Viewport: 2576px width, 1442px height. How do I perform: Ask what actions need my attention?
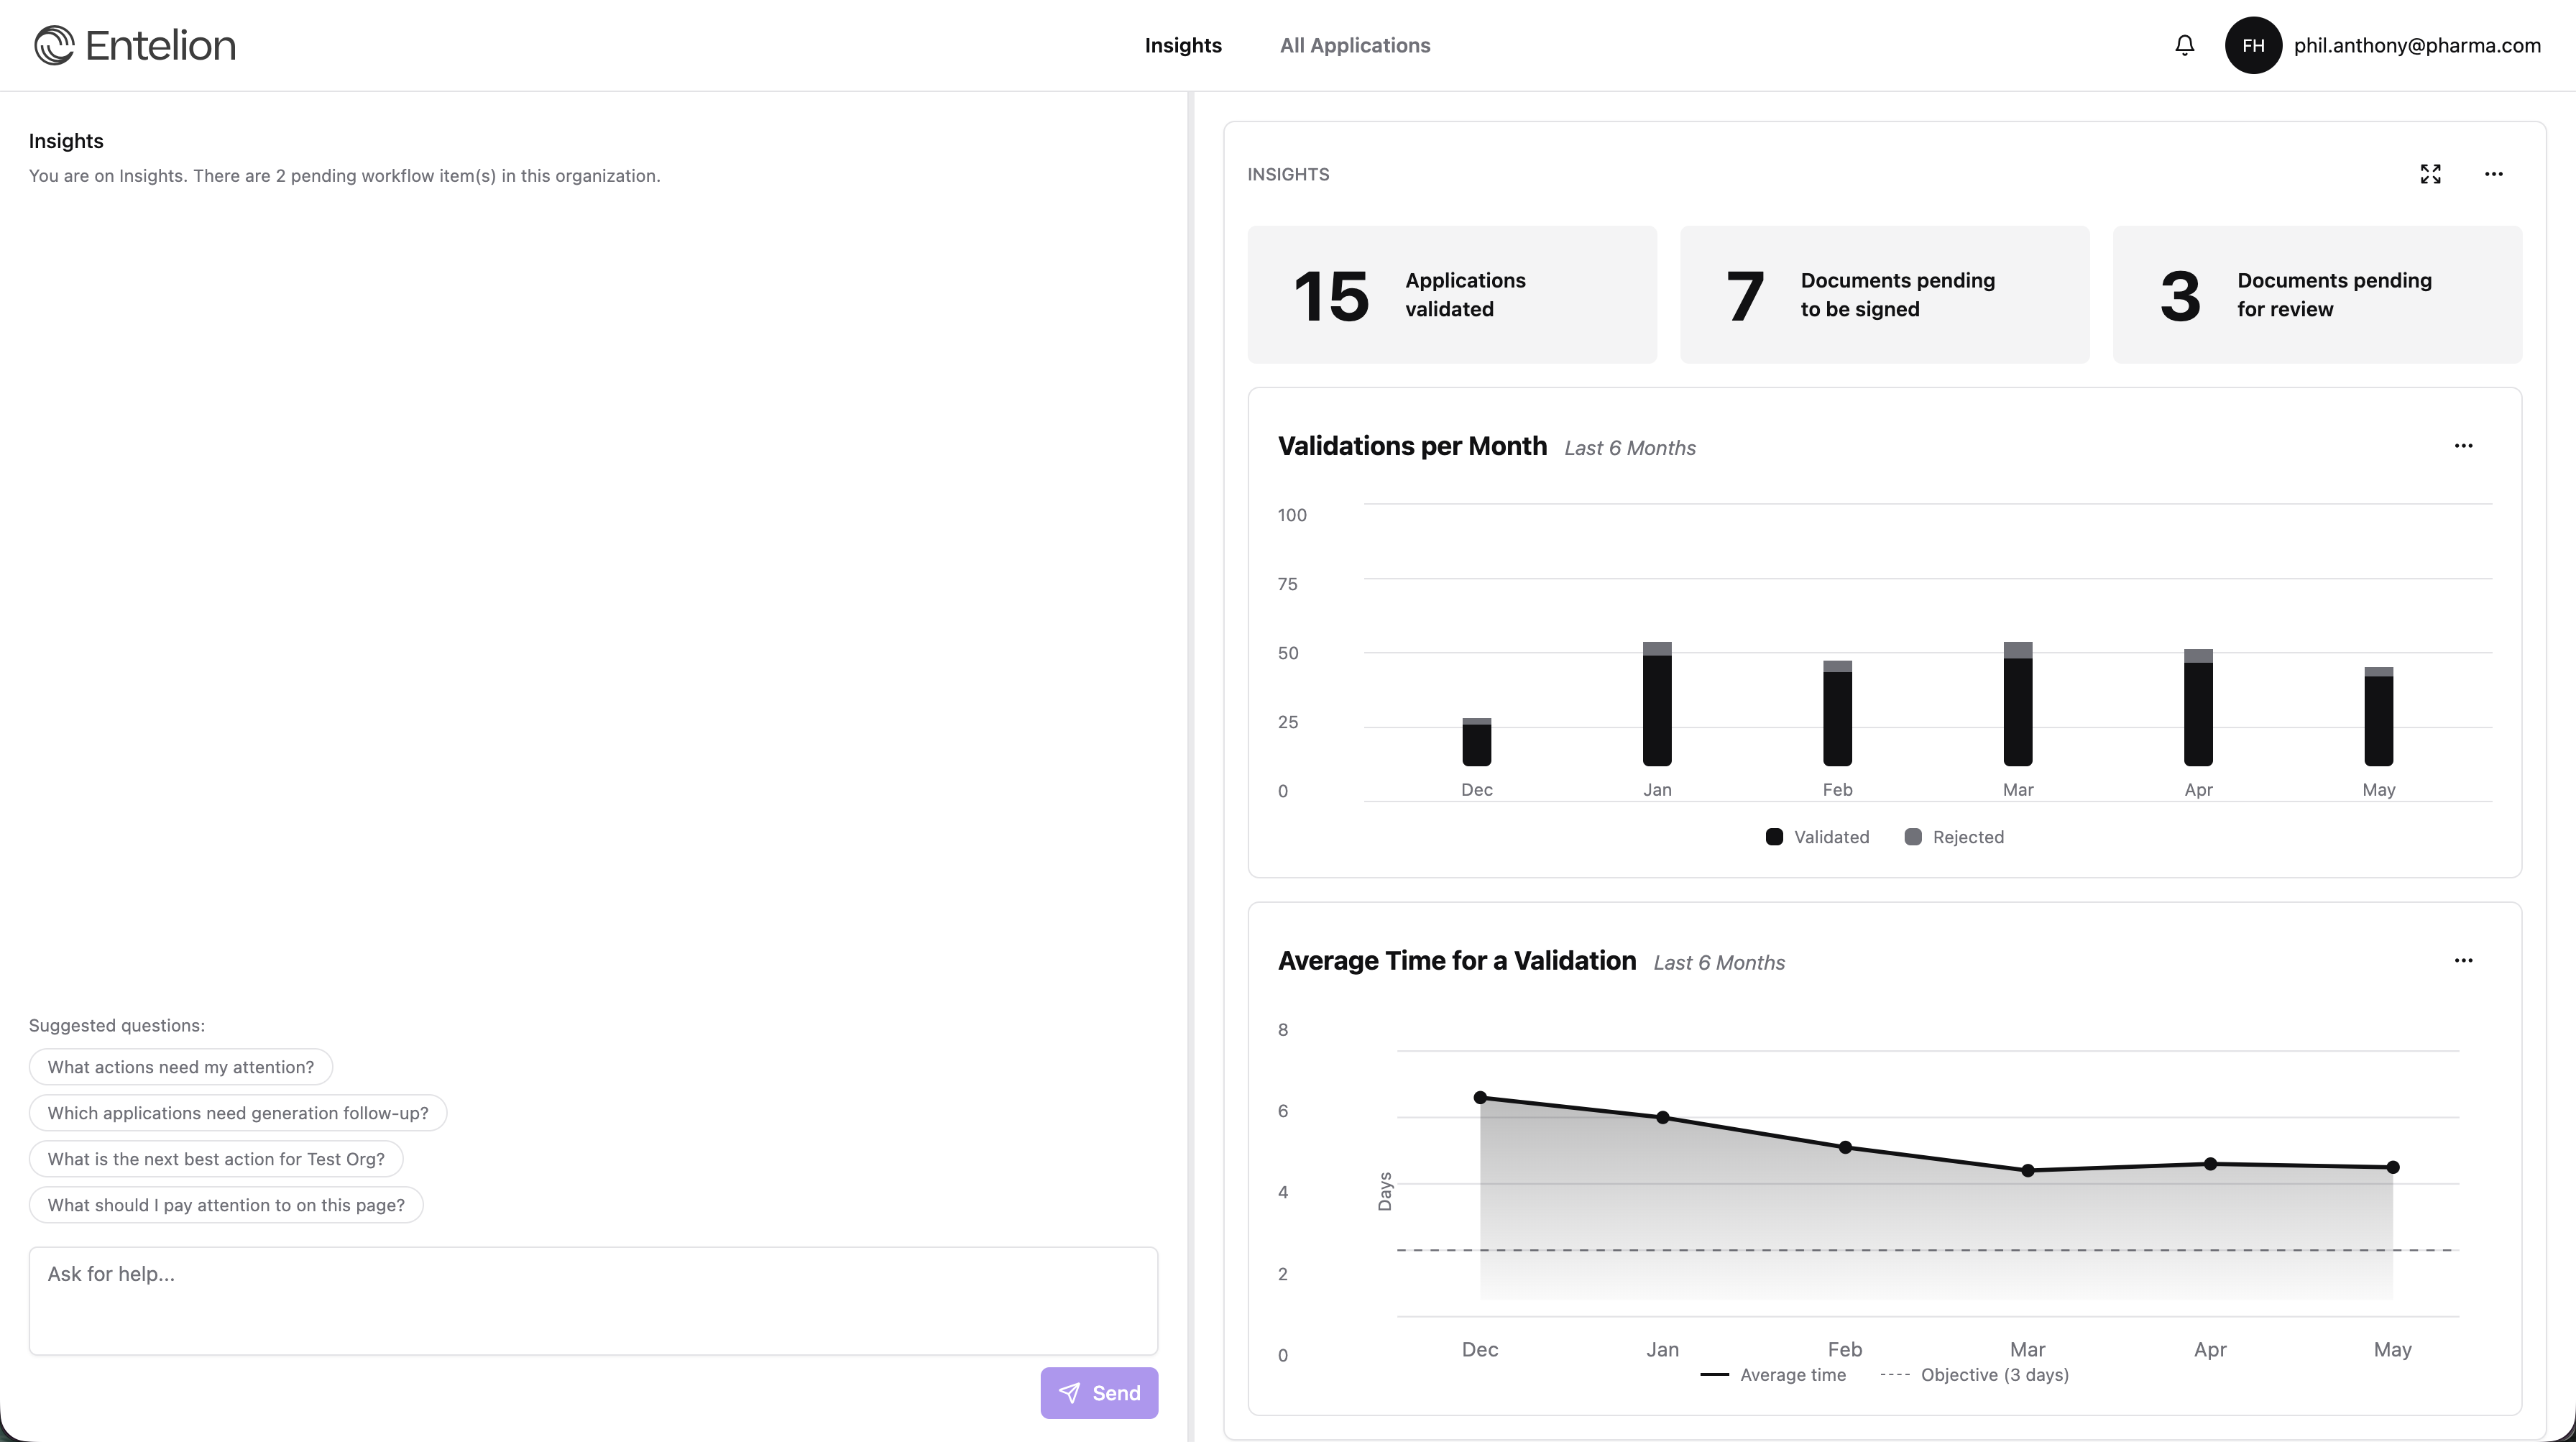[x=181, y=1067]
